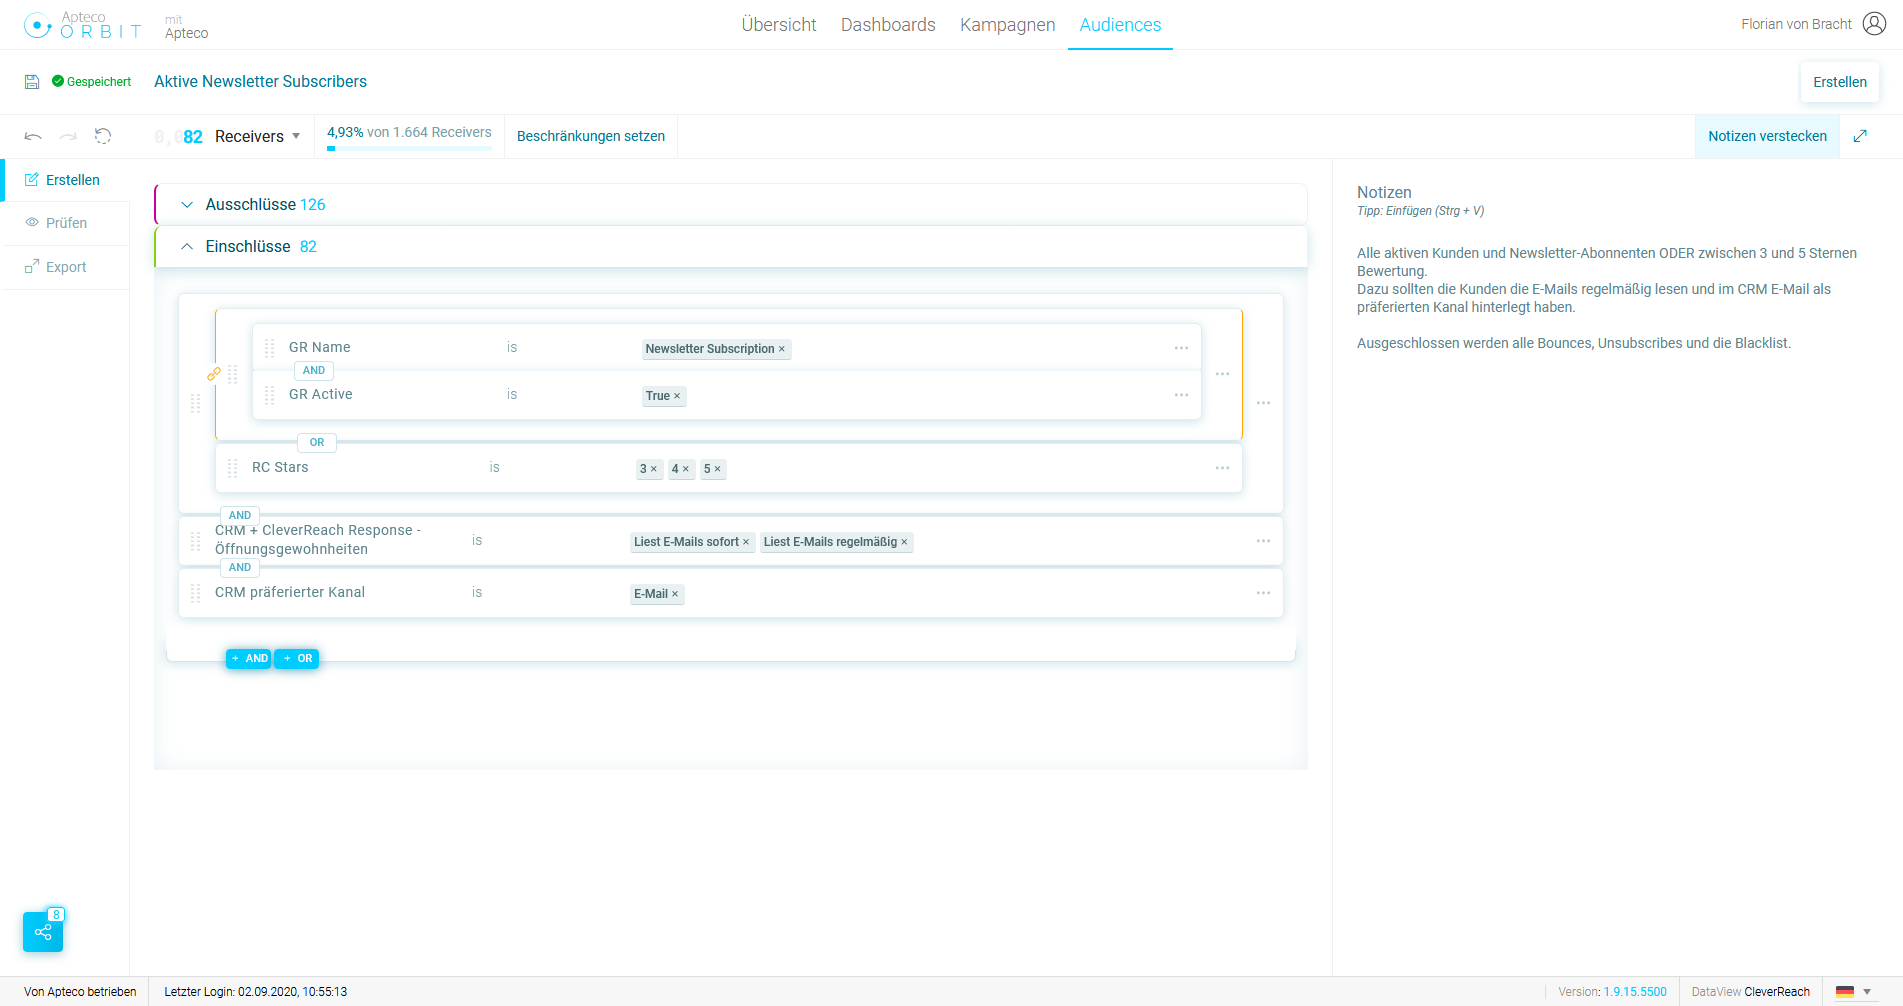Click the audience title Aktive Newsletter Subscribers

(x=260, y=82)
